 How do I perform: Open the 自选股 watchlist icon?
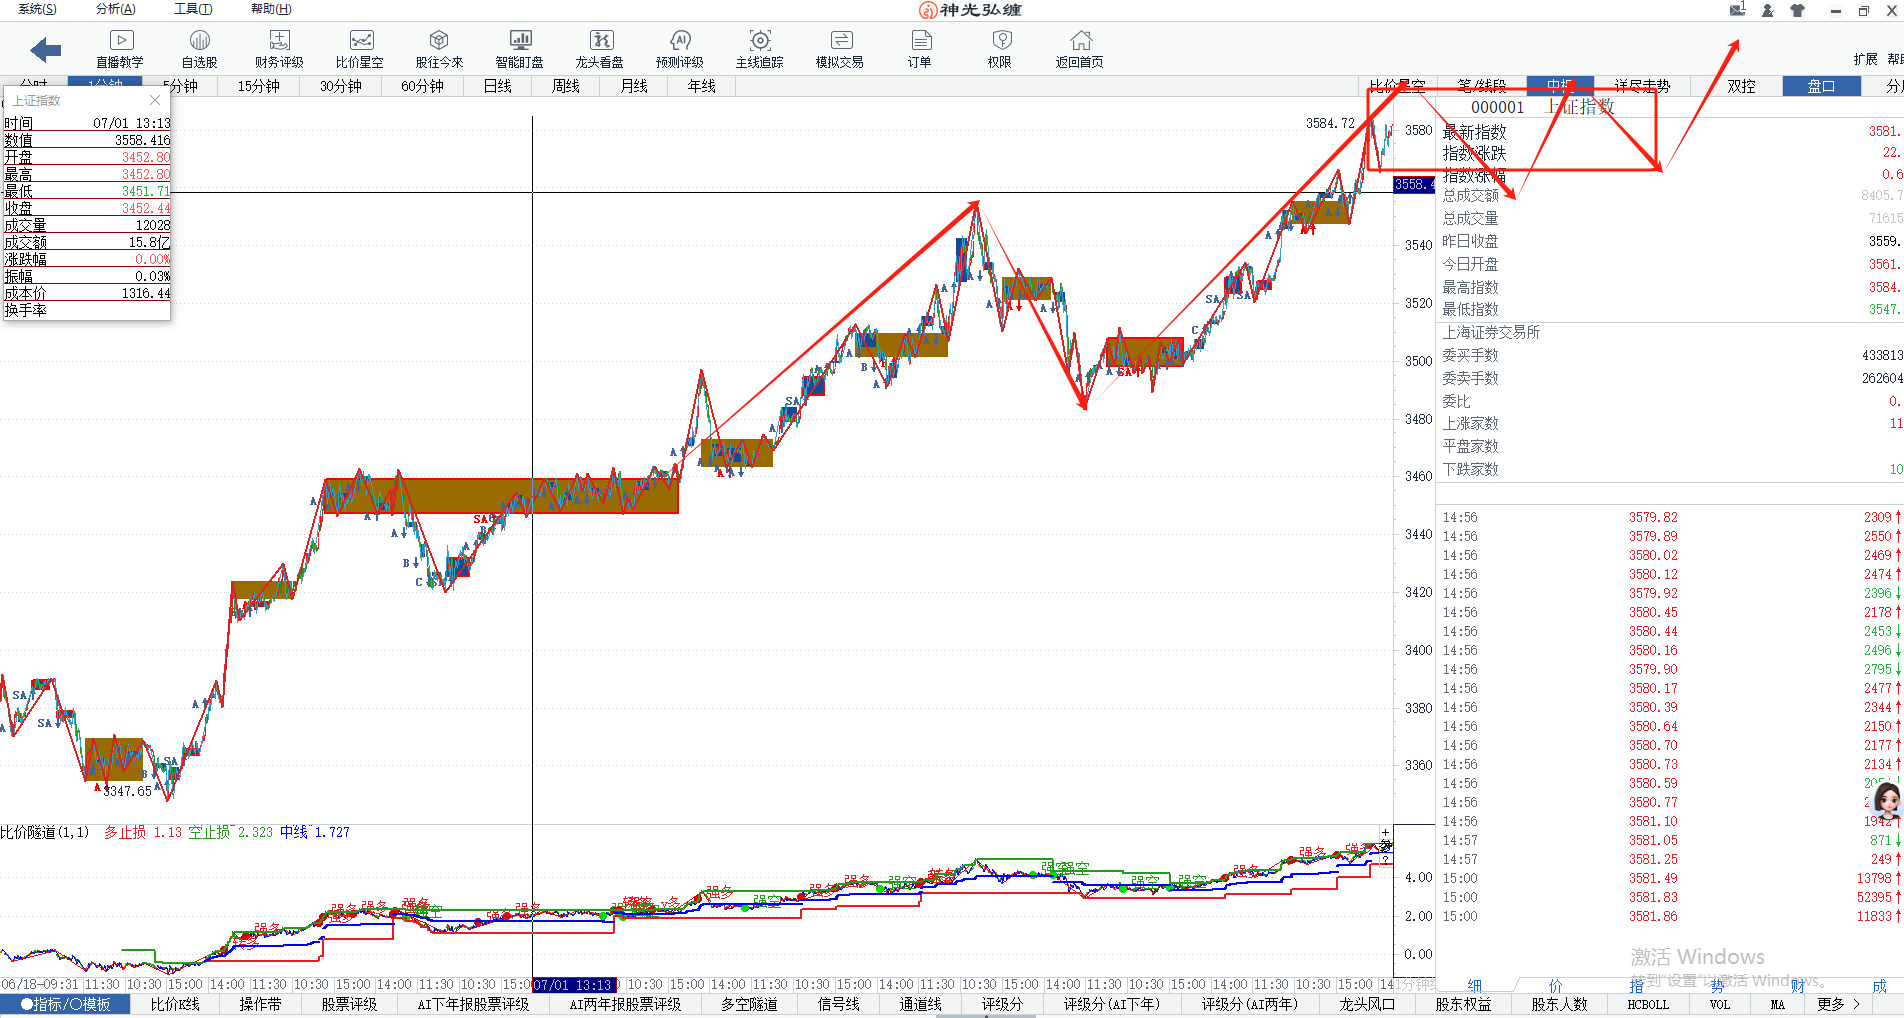tap(199, 48)
